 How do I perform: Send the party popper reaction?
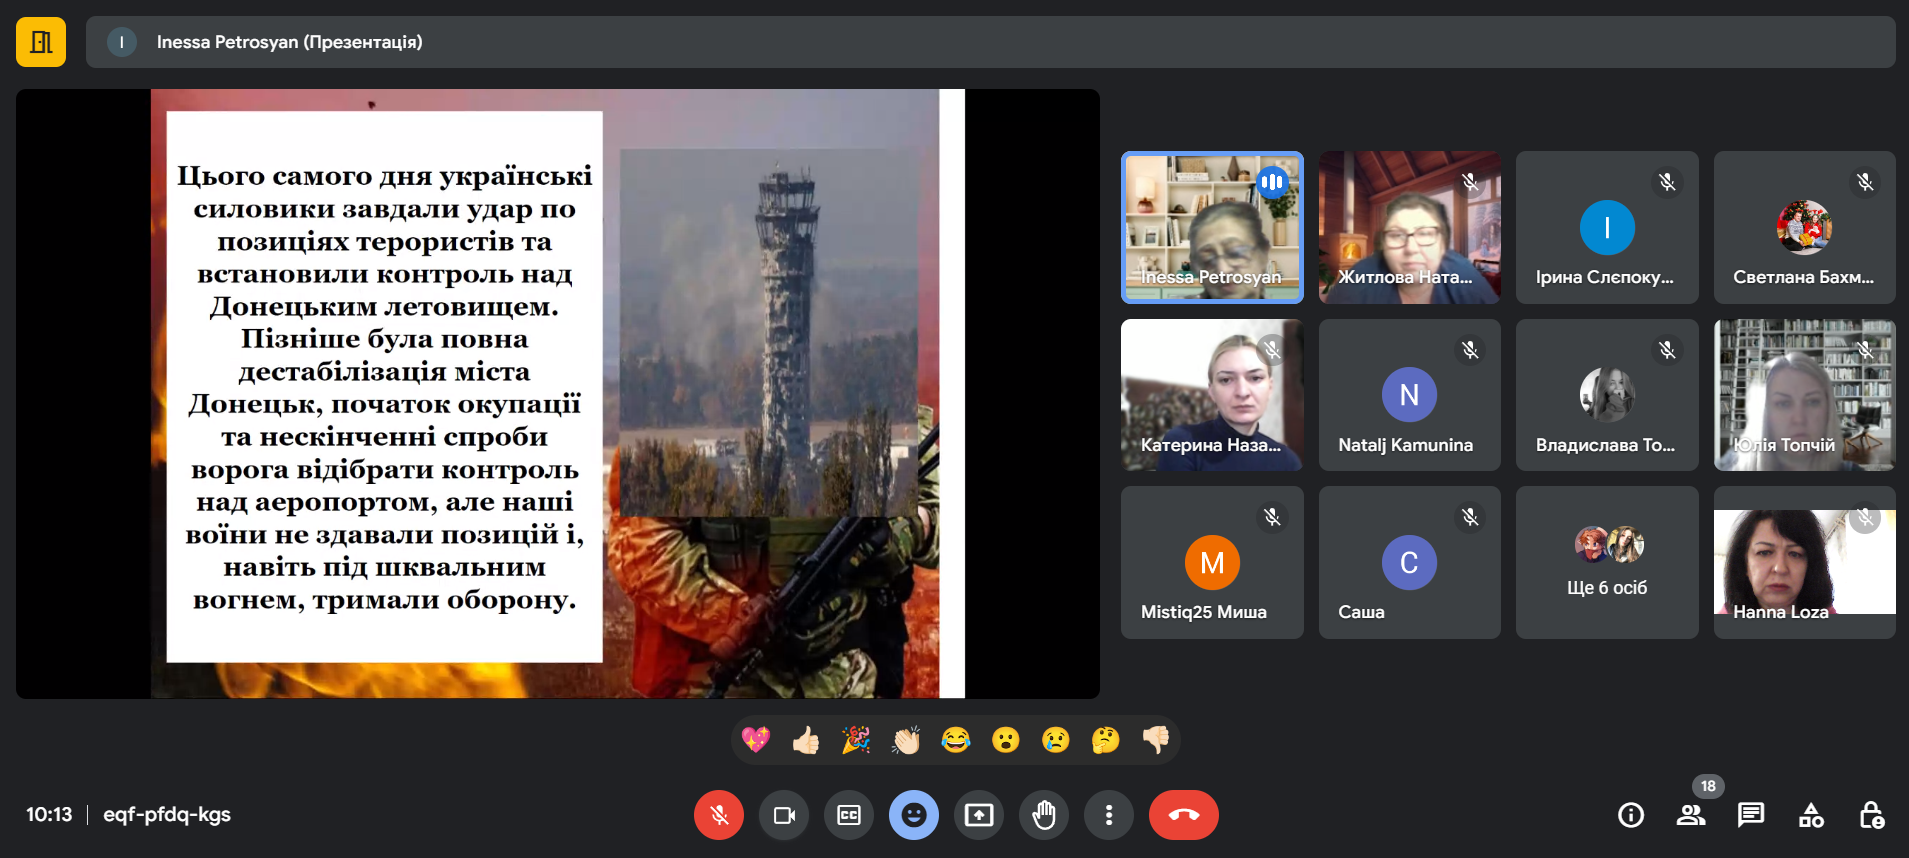click(856, 740)
